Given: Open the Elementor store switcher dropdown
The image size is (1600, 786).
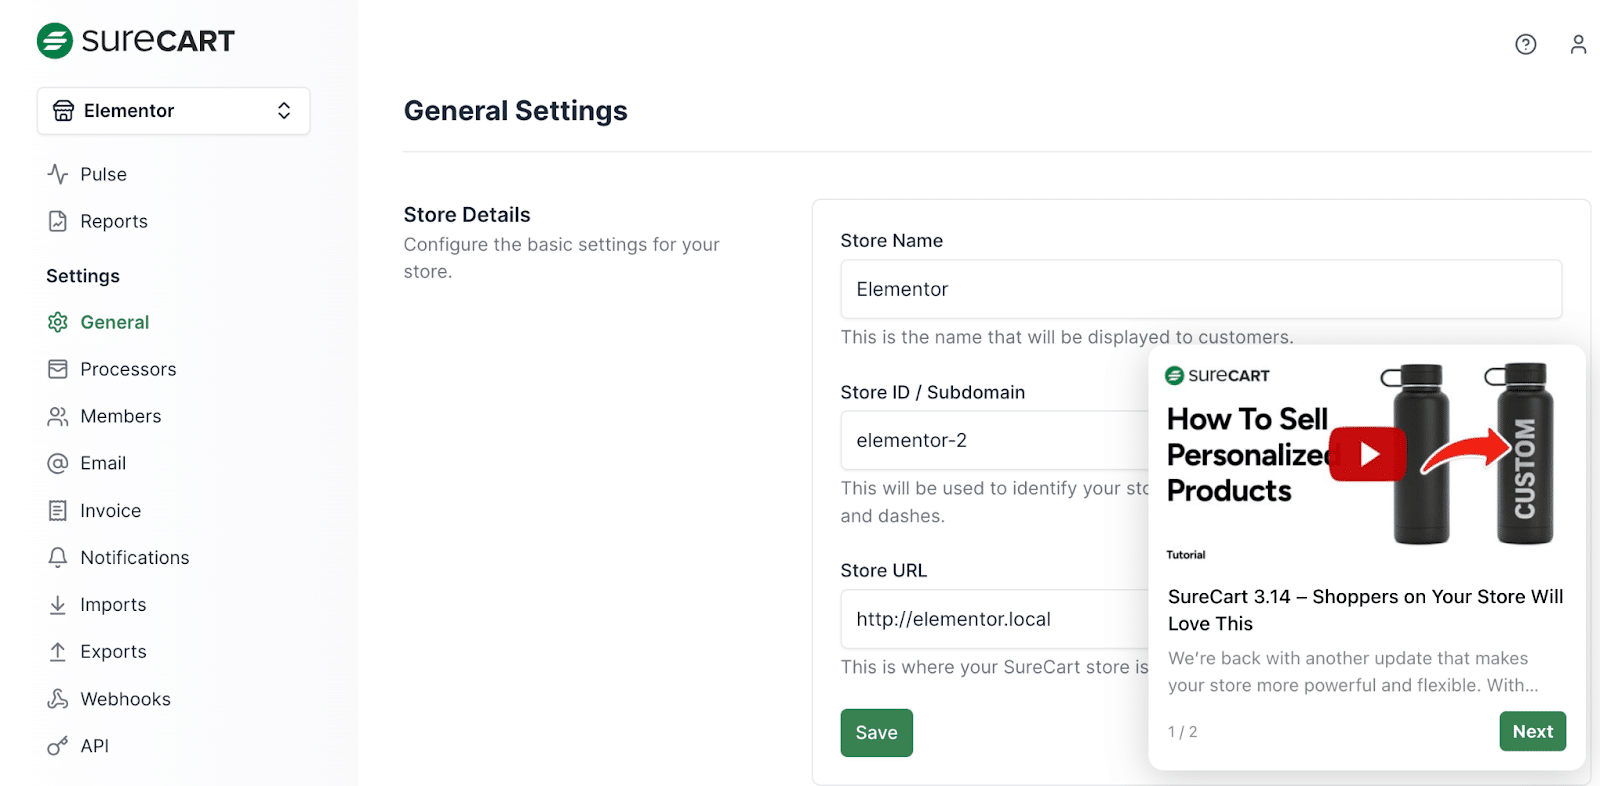Looking at the screenshot, I should [x=174, y=111].
